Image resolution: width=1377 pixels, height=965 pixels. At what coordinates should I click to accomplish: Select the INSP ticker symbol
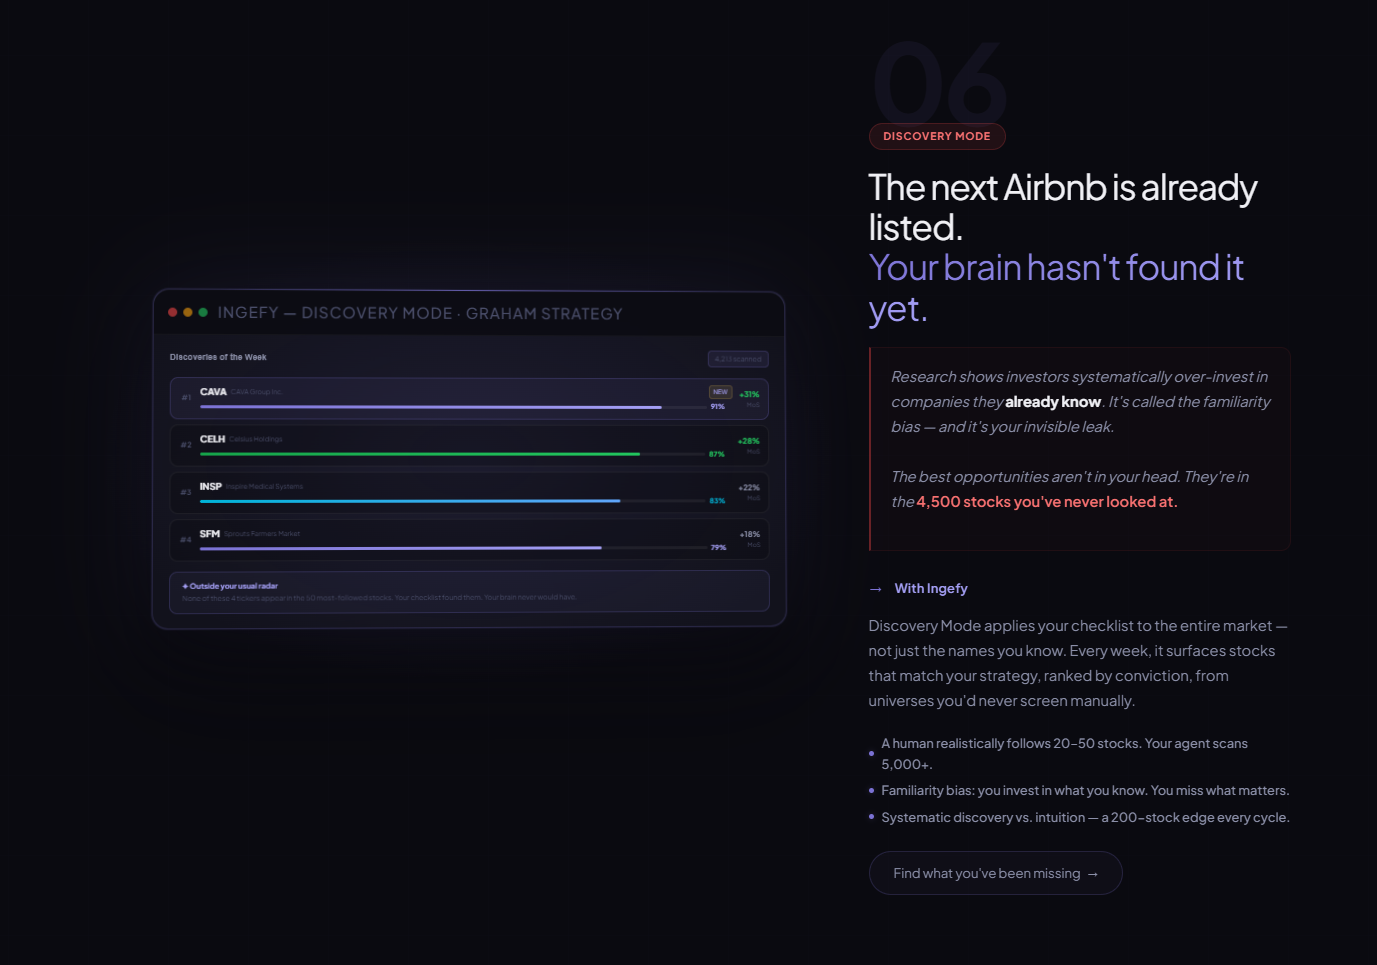pos(211,487)
